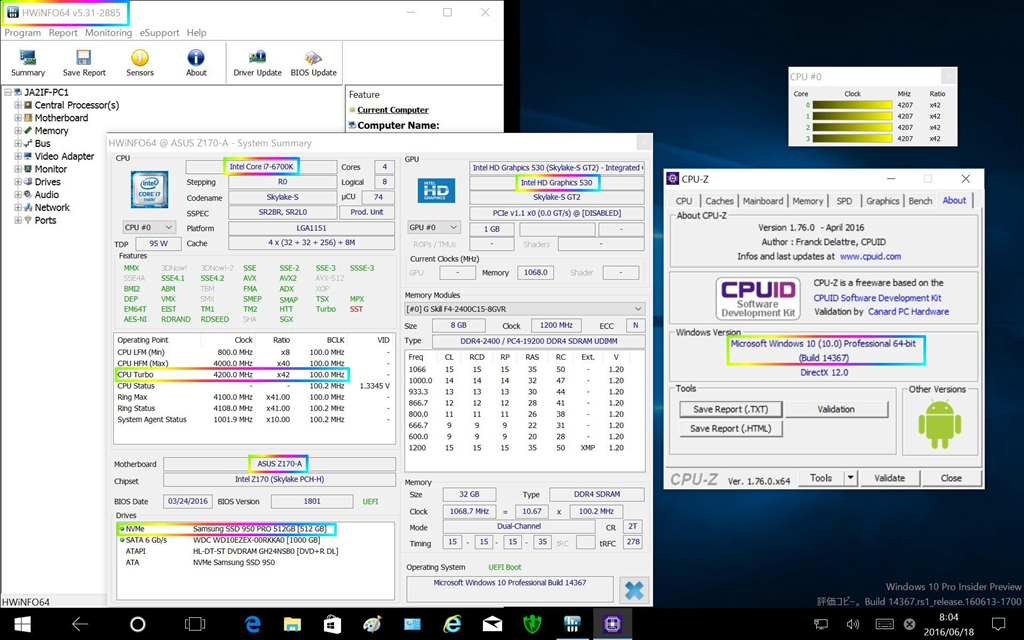Click the Save Report (.TXT) button
Screen dimensions: 1024x640
click(730, 409)
